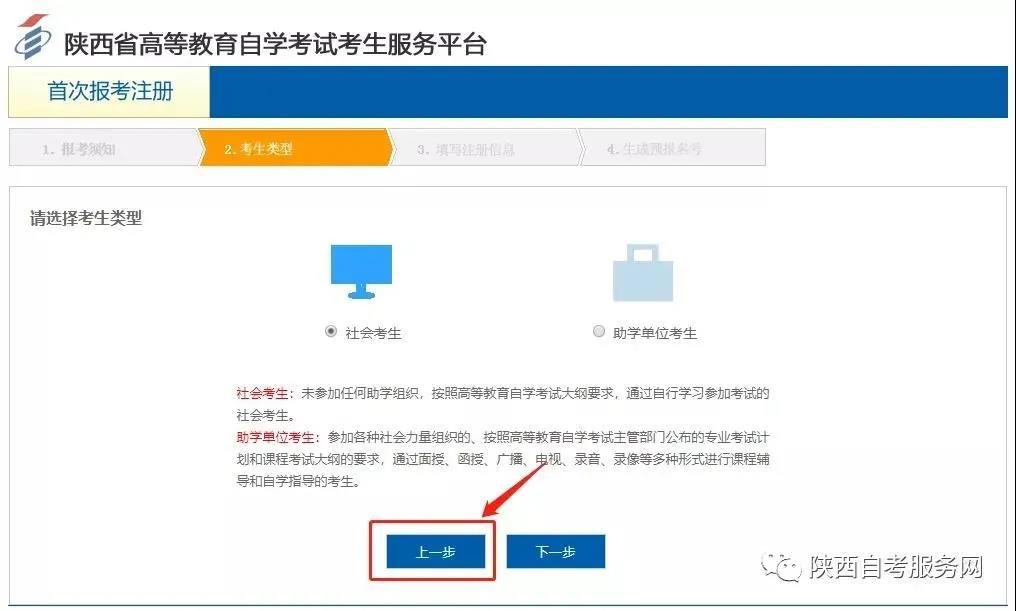The image size is (1016, 611).
Task: Open the 首次报考注册 tab
Action: click(110, 91)
